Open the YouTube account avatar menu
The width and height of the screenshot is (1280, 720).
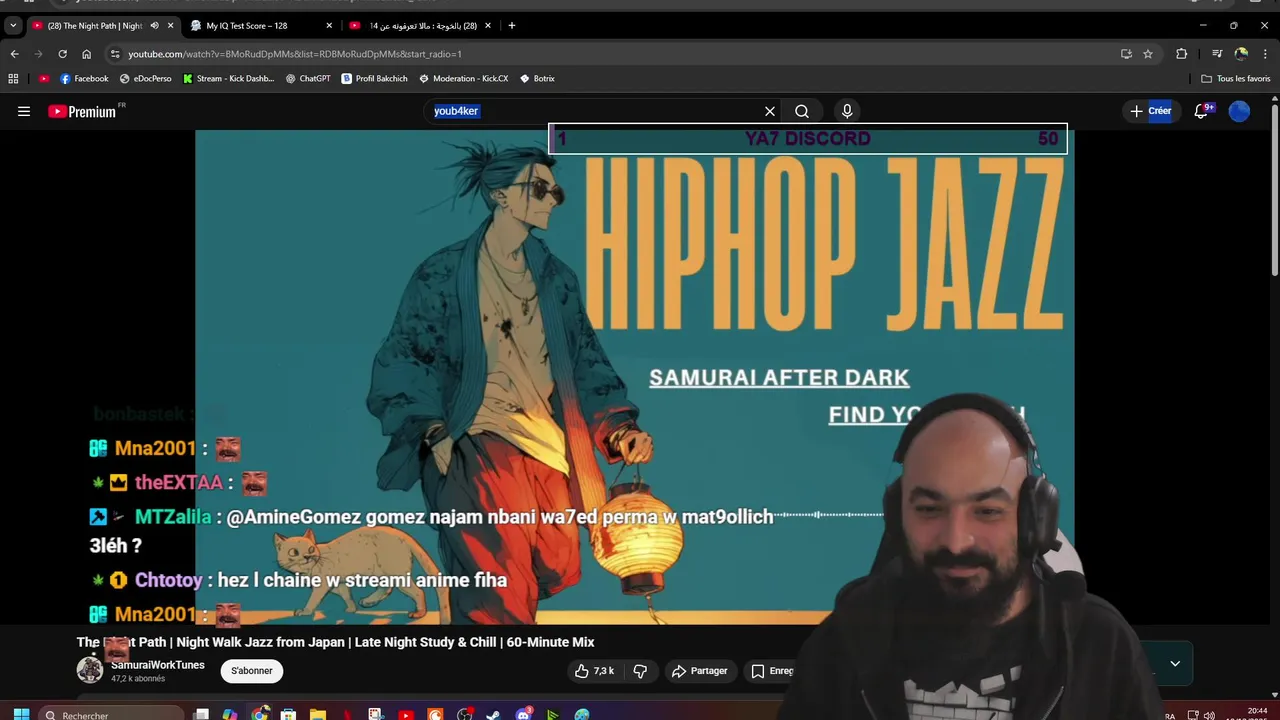click(1239, 111)
